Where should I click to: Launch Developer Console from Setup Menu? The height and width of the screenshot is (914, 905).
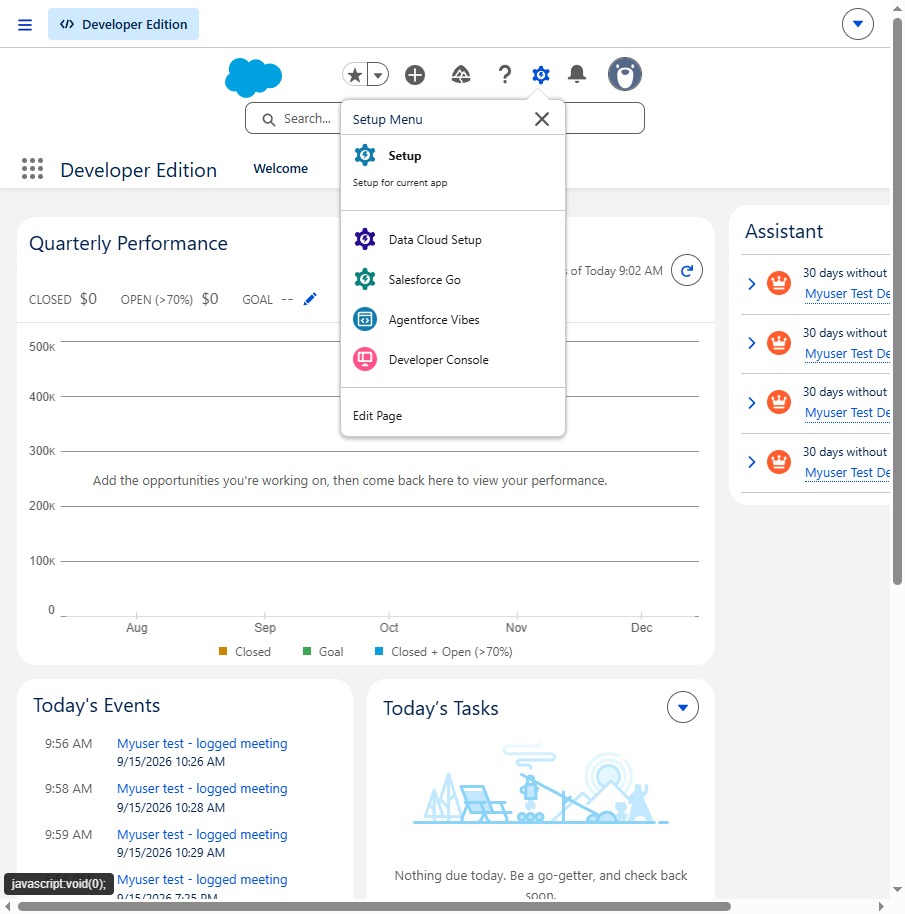click(x=453, y=360)
